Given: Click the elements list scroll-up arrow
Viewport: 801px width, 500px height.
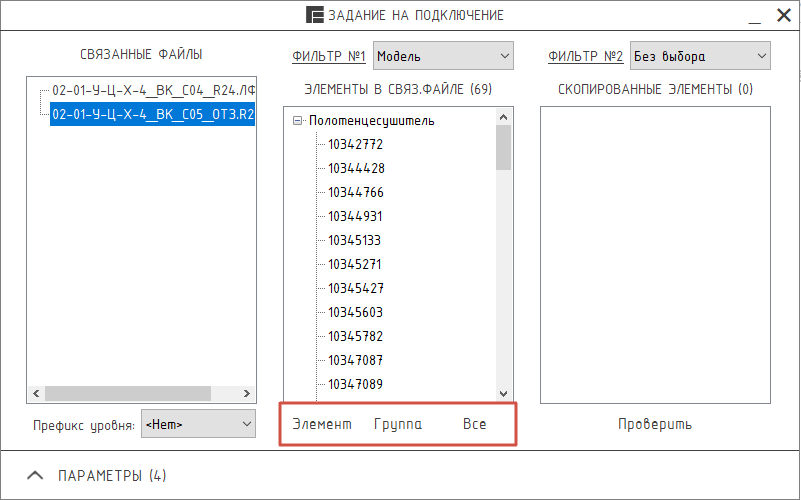Looking at the screenshot, I should click(503, 117).
